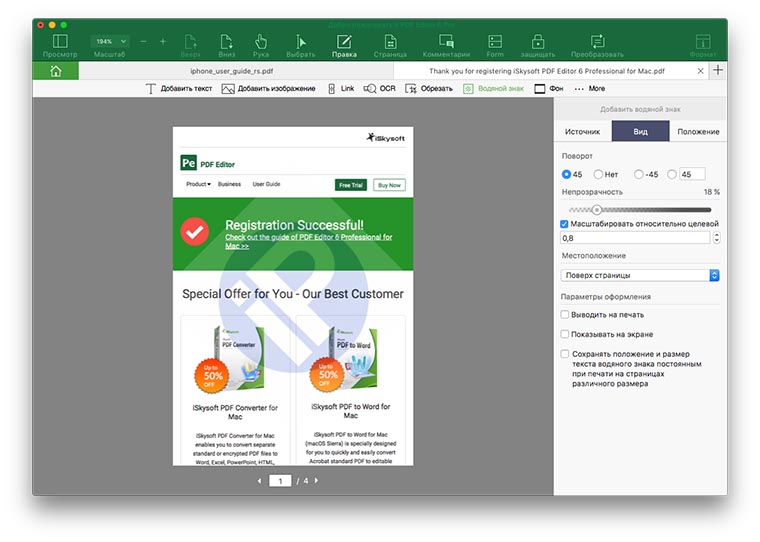The width and height of the screenshot is (760, 542).
Task: Choose Добавить изображение tool
Action: (x=269, y=89)
